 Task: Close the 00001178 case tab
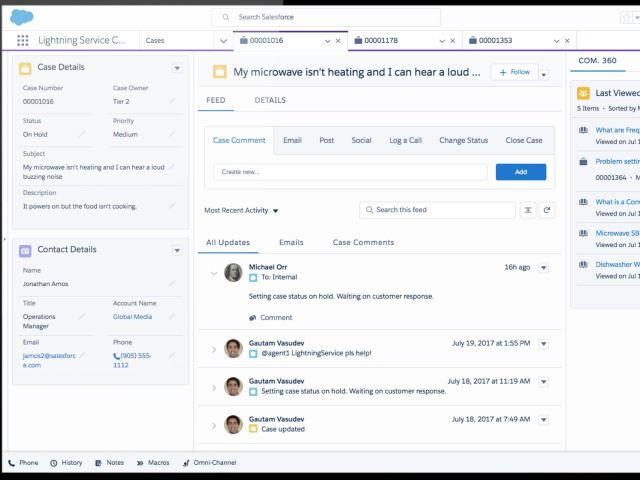pyautogui.click(x=452, y=41)
